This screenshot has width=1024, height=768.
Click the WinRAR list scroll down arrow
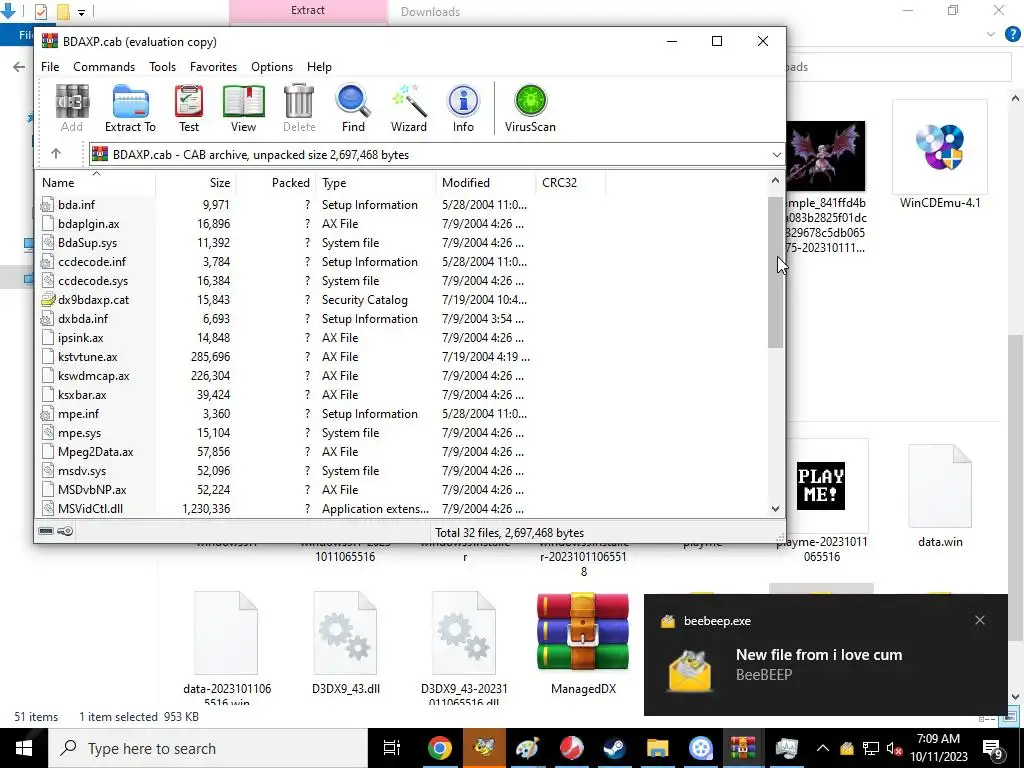pyautogui.click(x=775, y=509)
